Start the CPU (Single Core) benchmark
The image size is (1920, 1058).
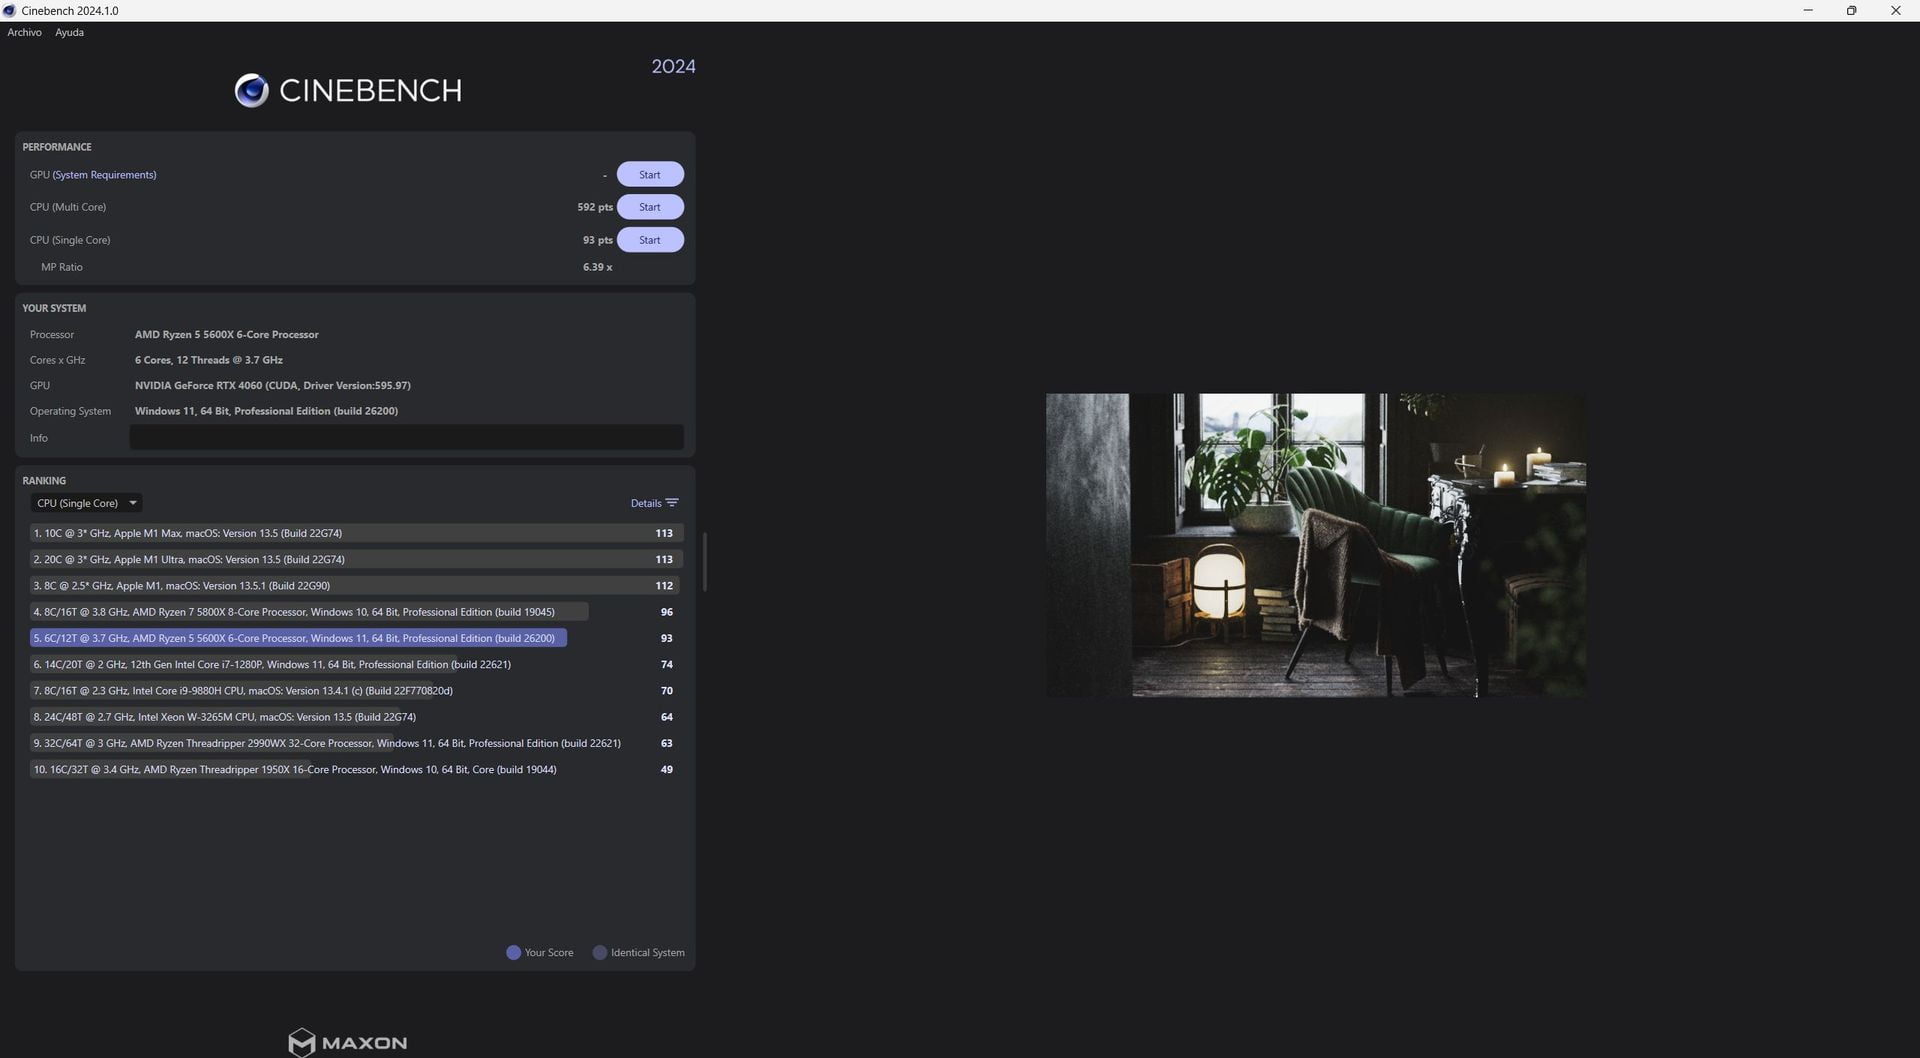tap(650, 240)
